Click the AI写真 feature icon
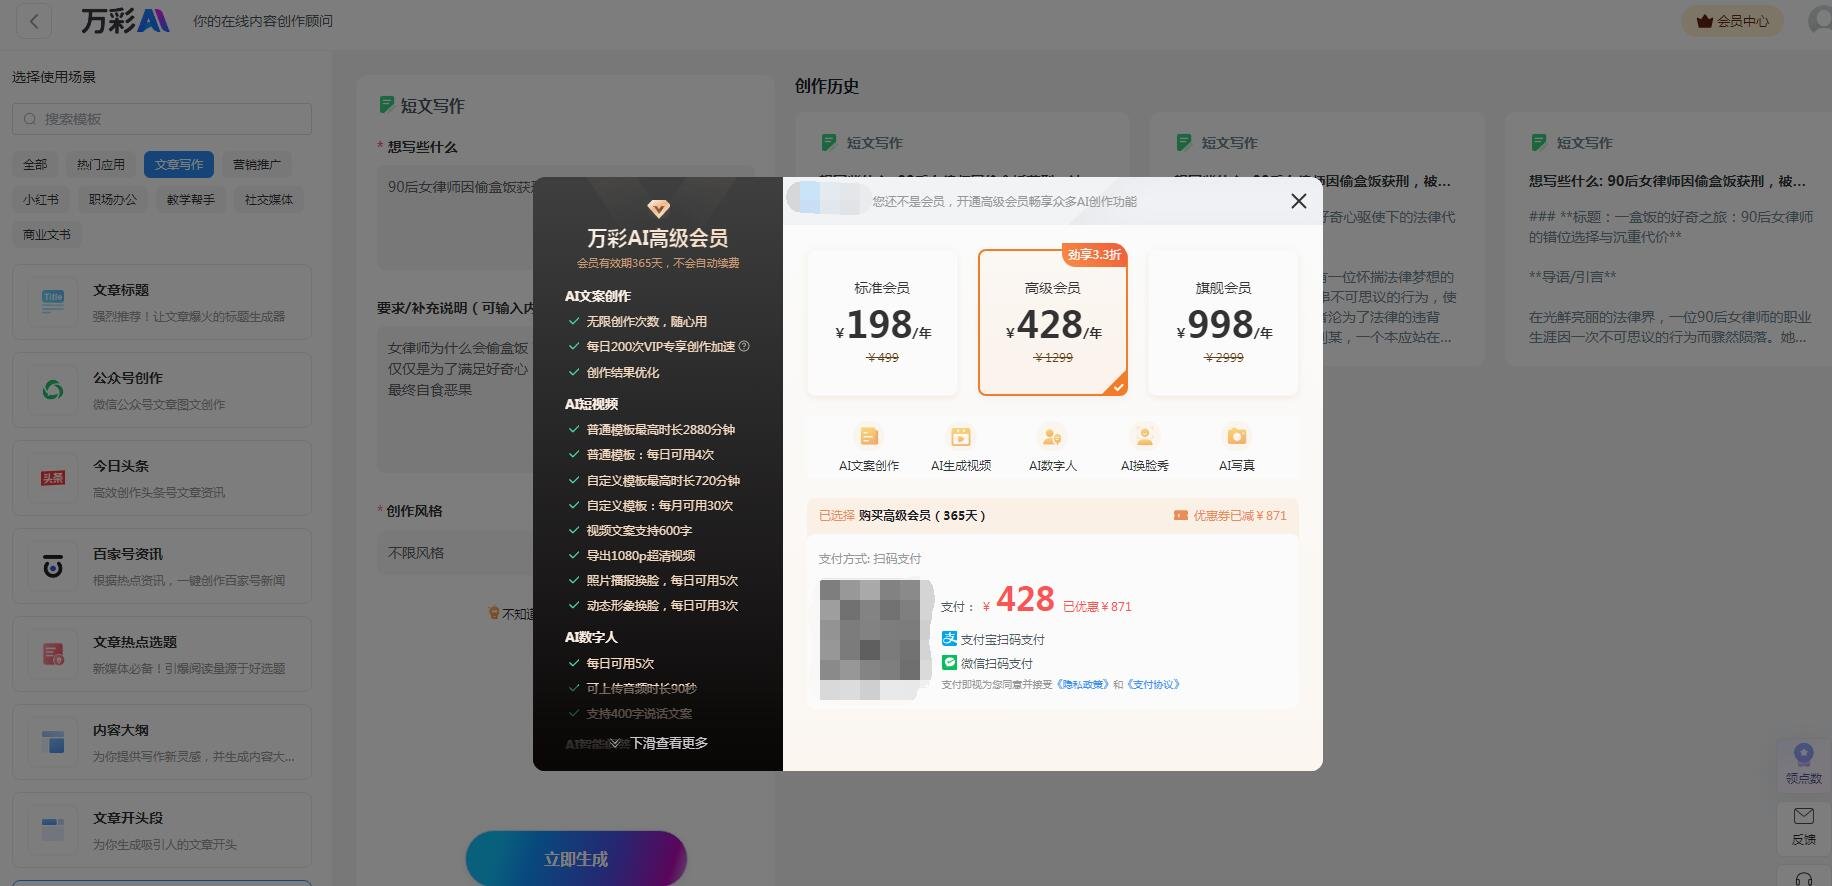 (x=1237, y=437)
